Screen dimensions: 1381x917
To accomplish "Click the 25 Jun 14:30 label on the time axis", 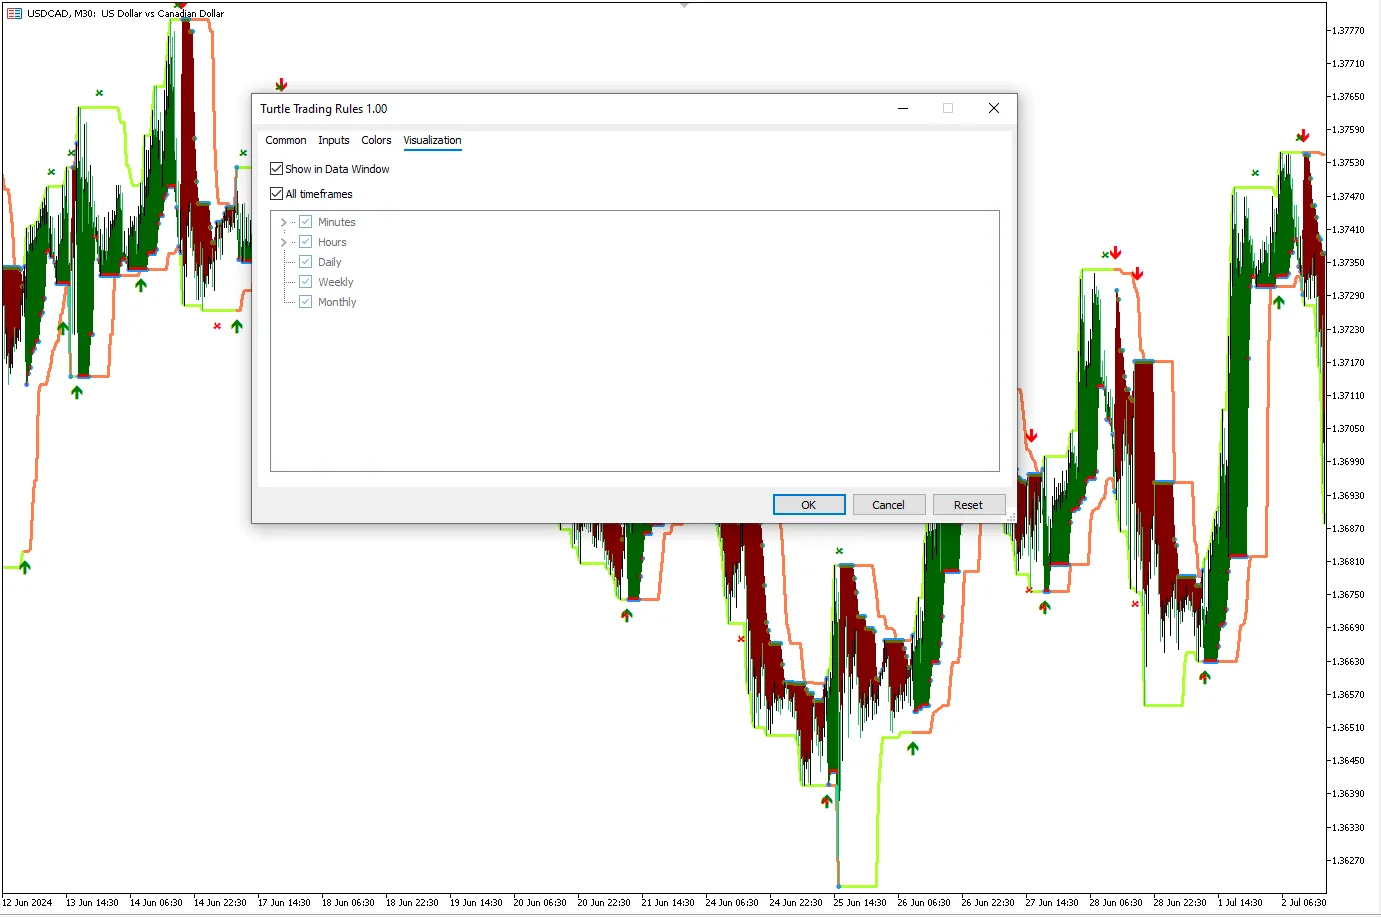I will click(860, 903).
